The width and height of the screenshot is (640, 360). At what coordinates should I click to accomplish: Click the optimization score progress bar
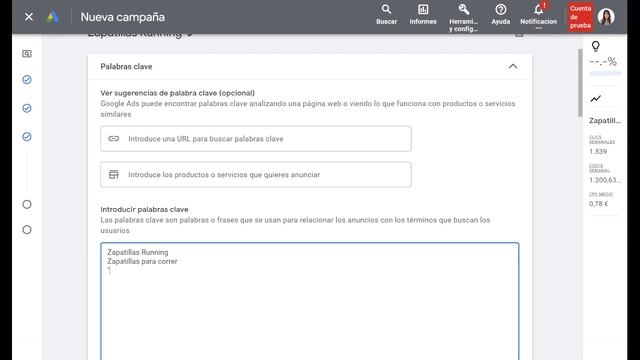(x=605, y=73)
